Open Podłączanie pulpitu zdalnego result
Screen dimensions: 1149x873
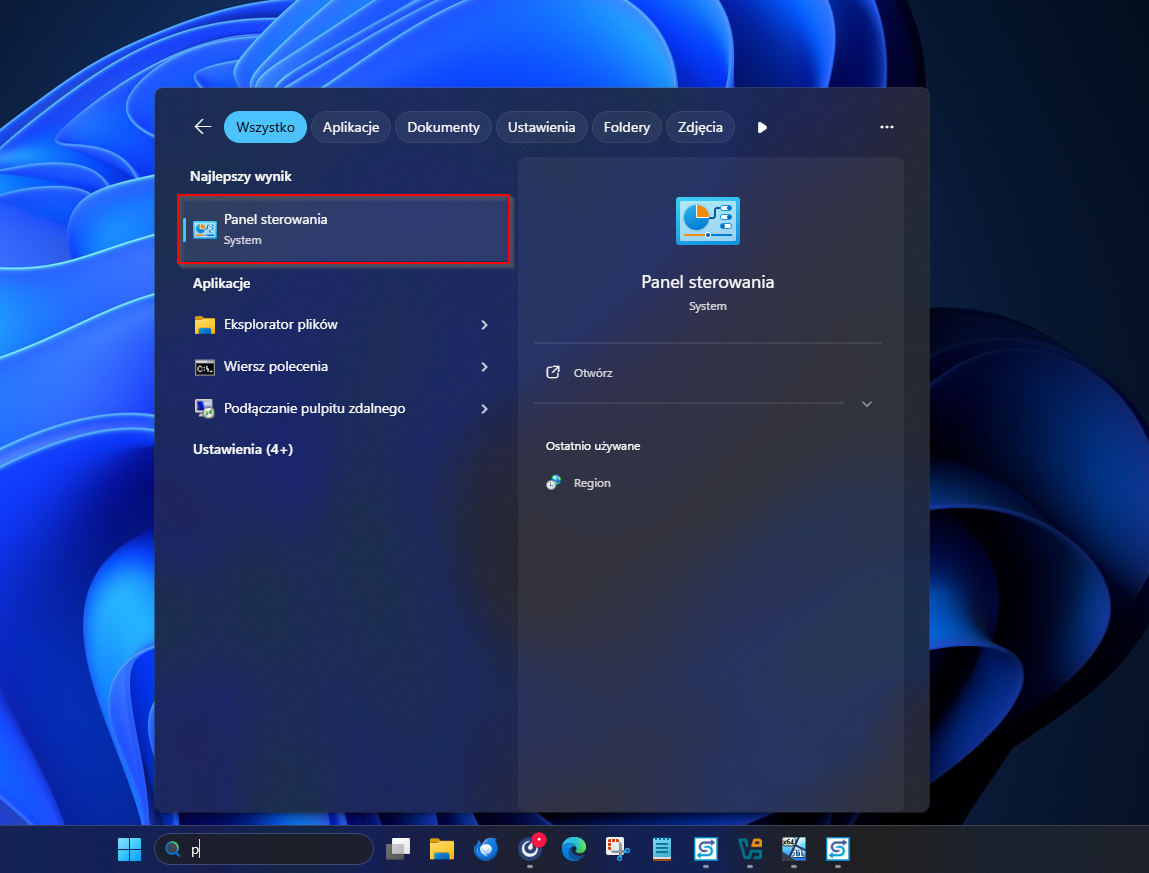pos(314,409)
